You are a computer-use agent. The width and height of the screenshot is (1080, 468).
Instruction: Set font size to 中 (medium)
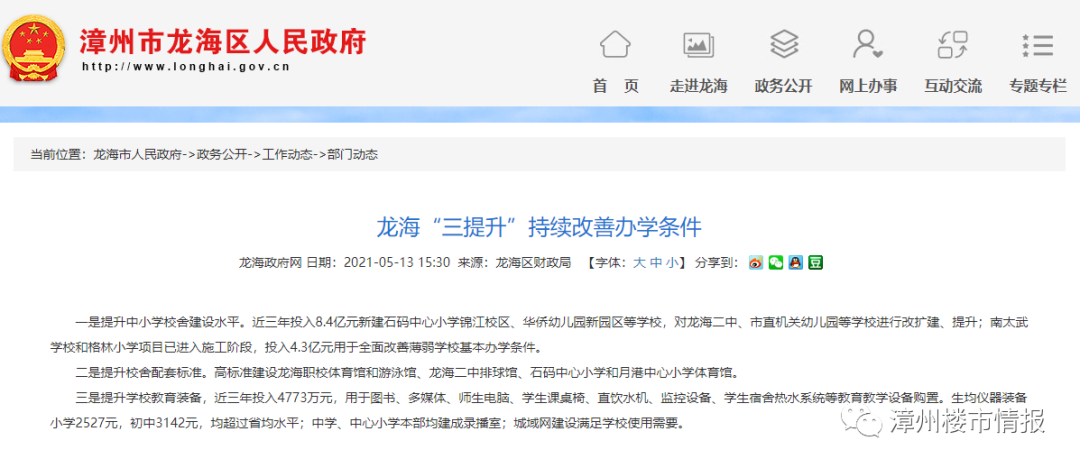pos(656,263)
